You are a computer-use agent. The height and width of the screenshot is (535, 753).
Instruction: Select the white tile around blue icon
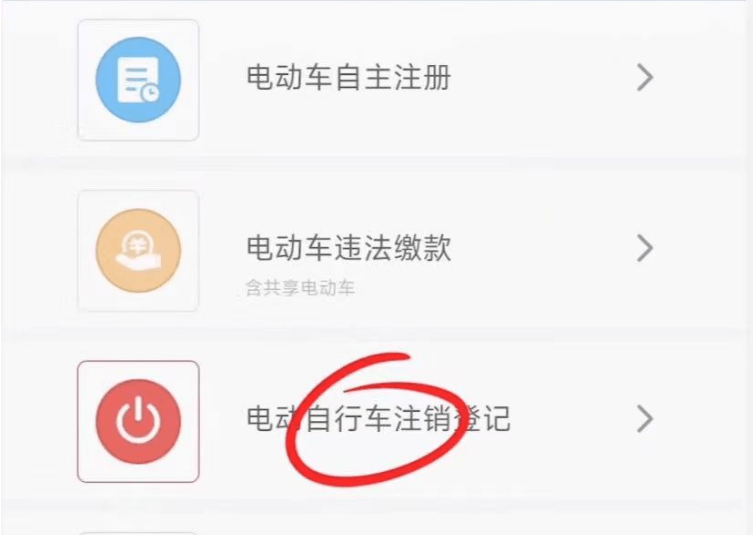point(138,80)
